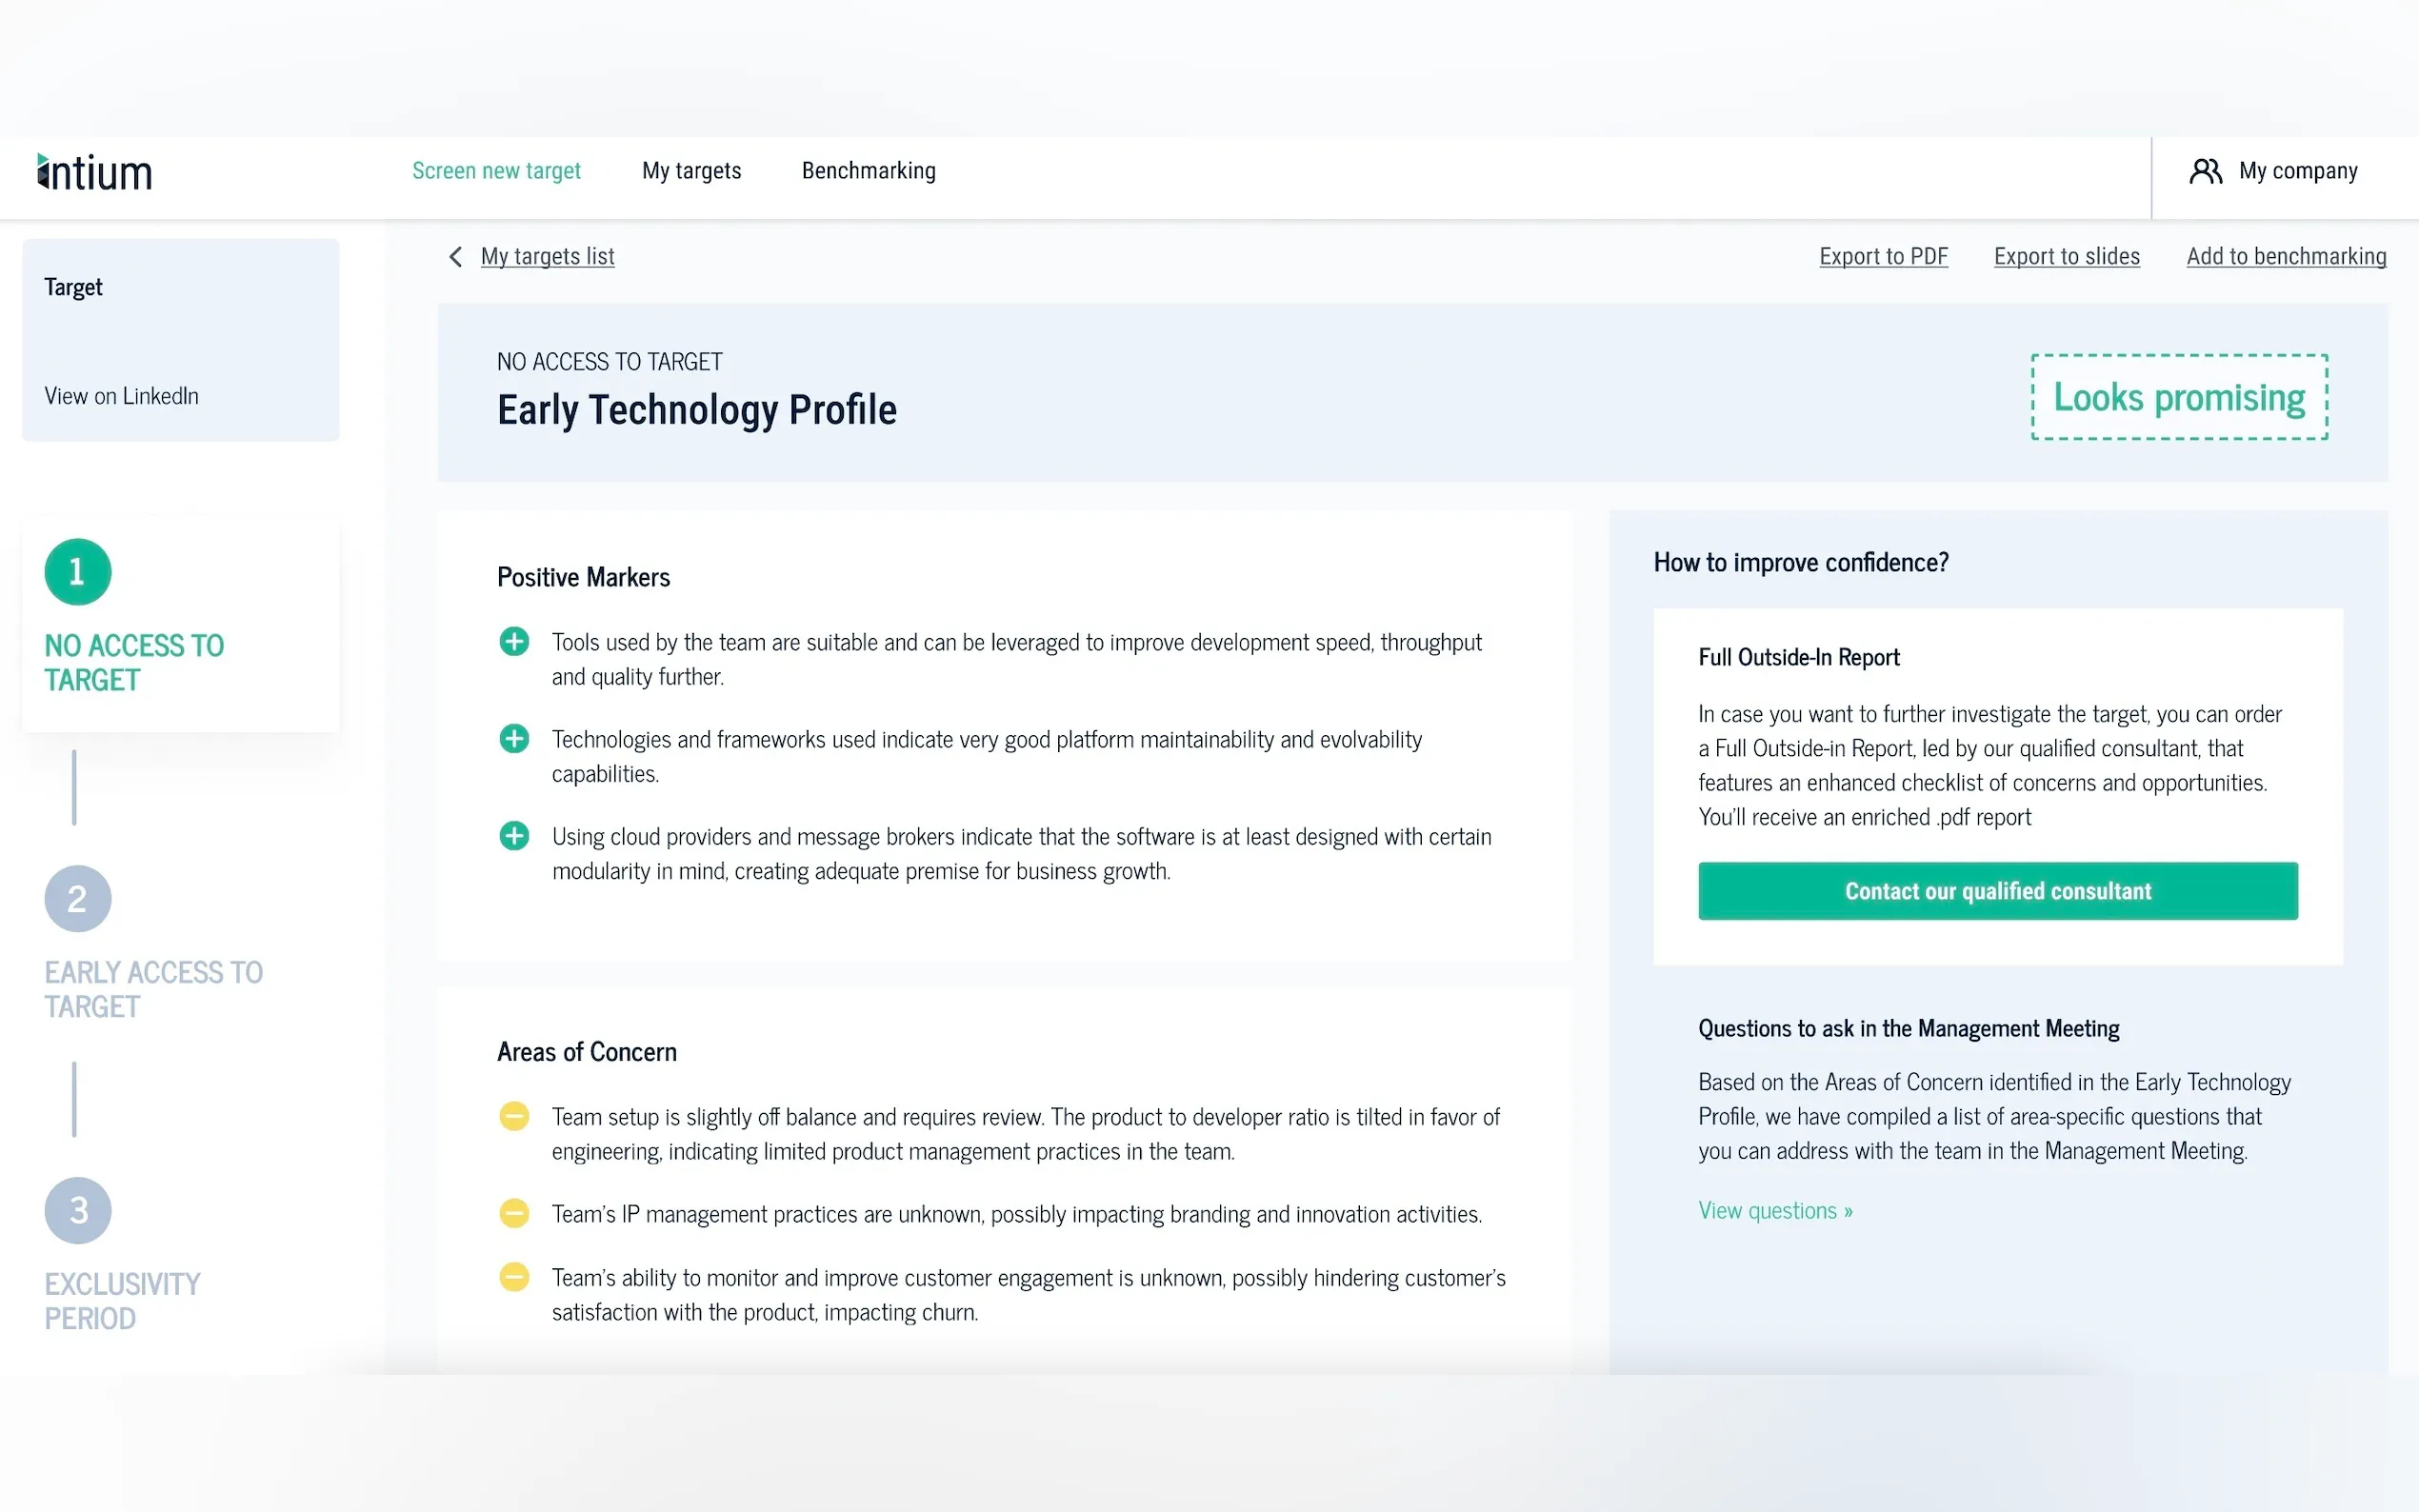Click the step 1 green circle
This screenshot has width=2419, height=1512.
[x=78, y=572]
